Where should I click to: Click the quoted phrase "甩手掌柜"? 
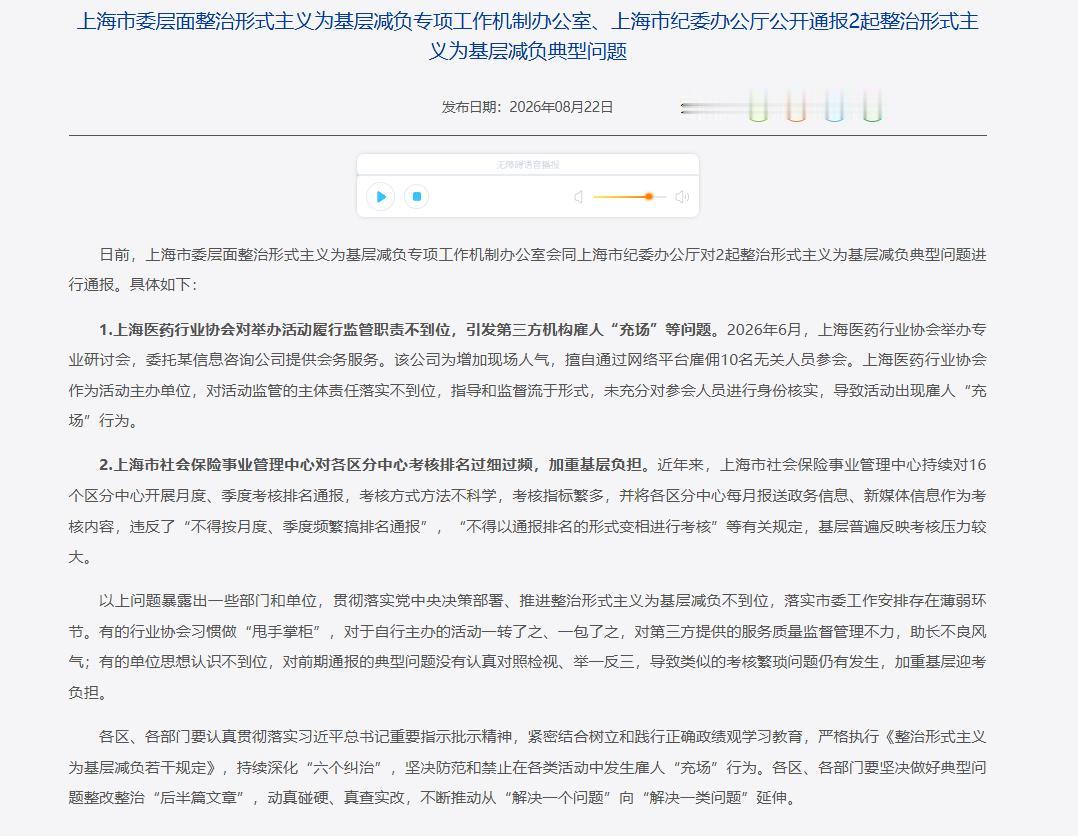(284, 631)
